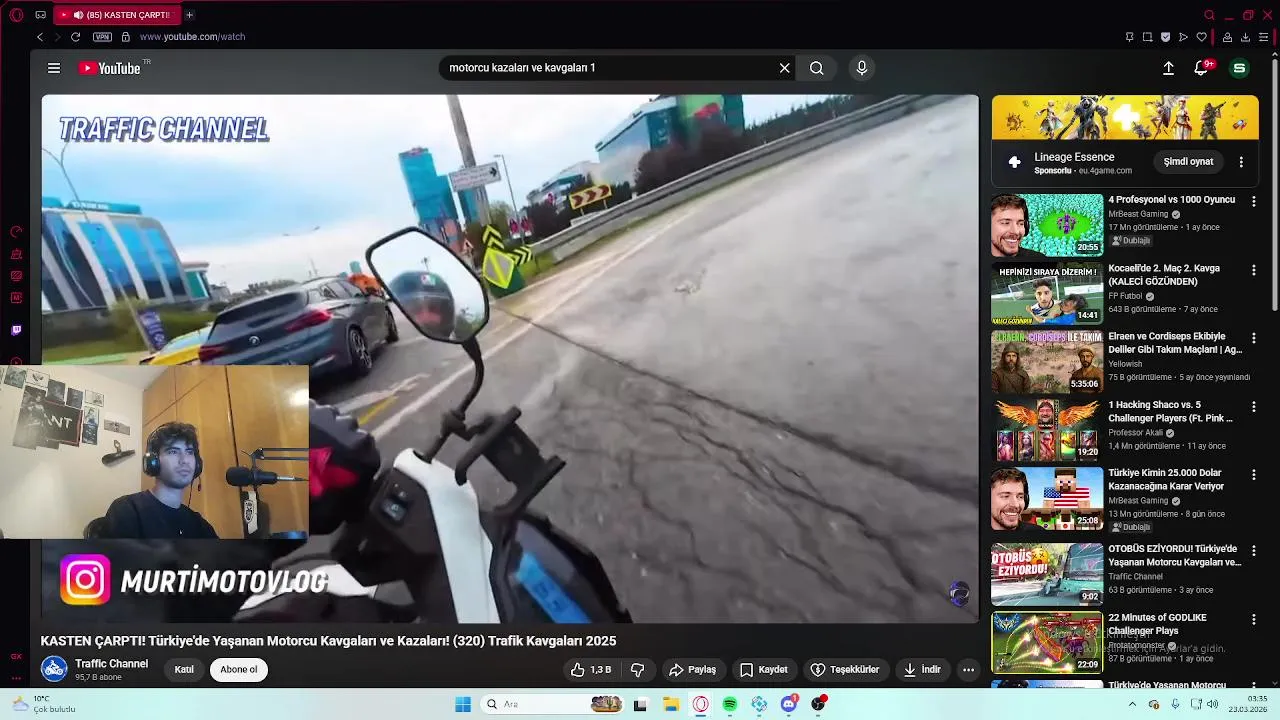This screenshot has height=720, width=1280.
Task: Click Şimdi oynat on Lineage ad
Action: [1188, 162]
